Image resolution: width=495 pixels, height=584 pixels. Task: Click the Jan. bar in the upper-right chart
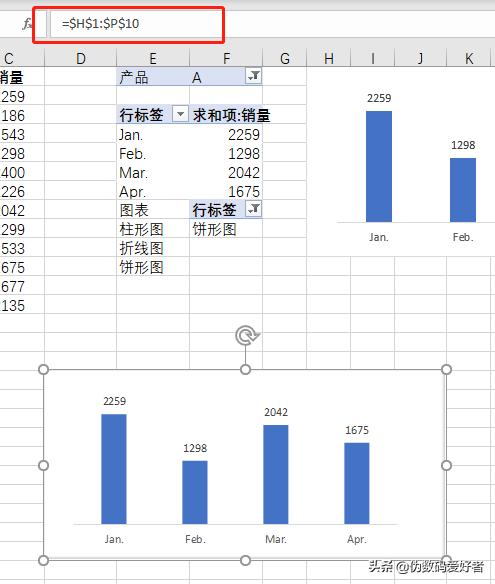(x=379, y=166)
